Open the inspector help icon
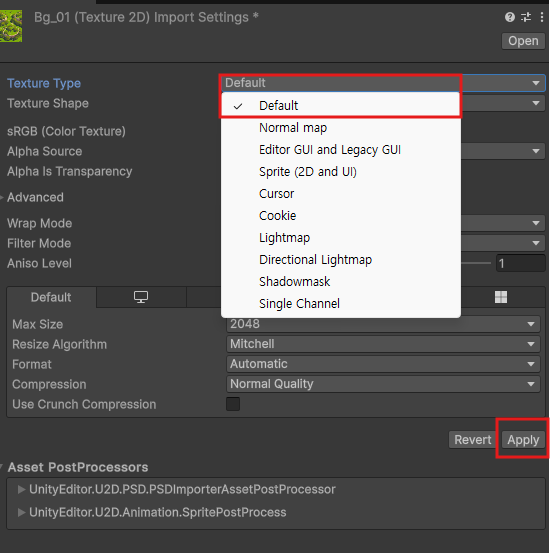This screenshot has width=550, height=553. pyautogui.click(x=509, y=17)
